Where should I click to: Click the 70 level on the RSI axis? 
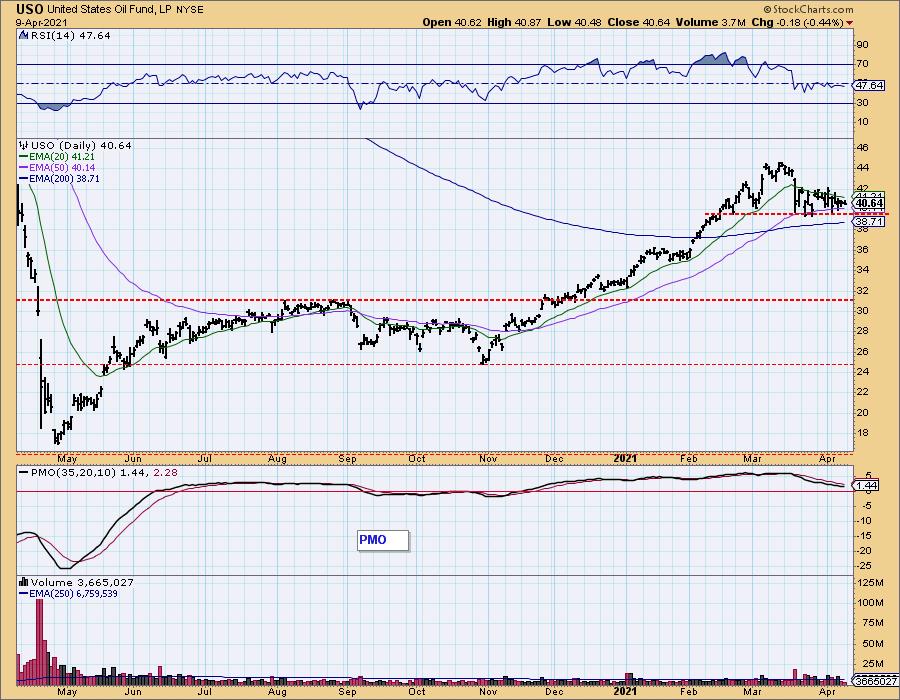coord(862,64)
